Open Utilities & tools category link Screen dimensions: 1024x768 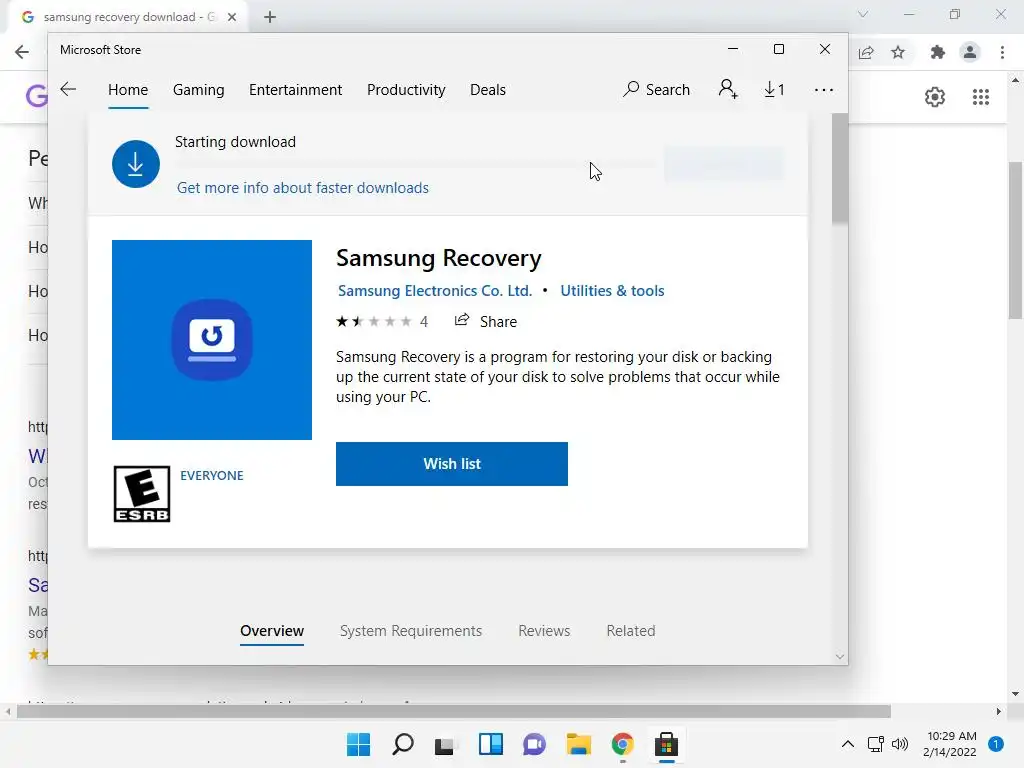pos(612,291)
